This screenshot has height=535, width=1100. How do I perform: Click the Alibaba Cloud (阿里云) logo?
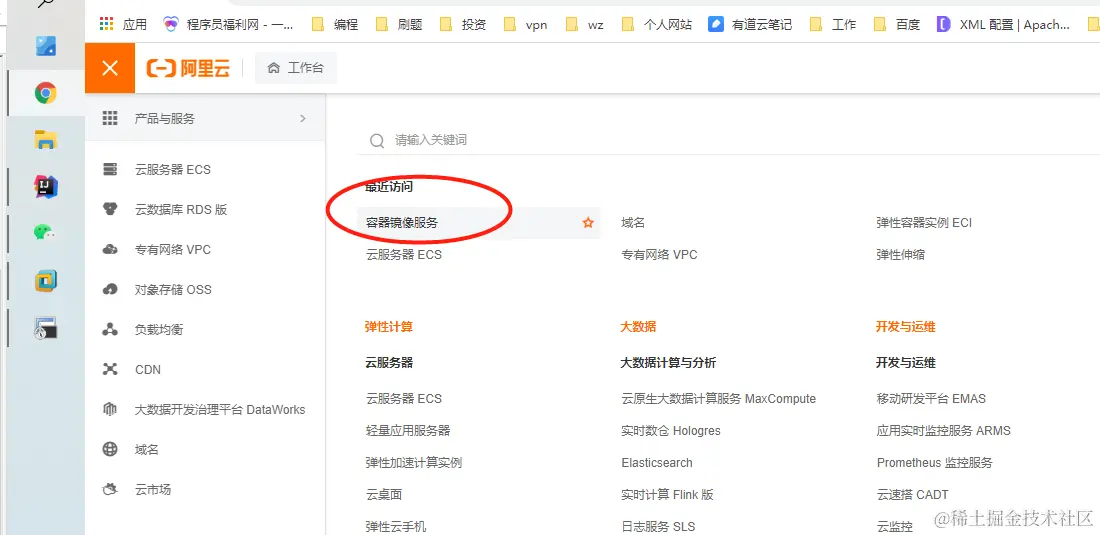point(188,68)
